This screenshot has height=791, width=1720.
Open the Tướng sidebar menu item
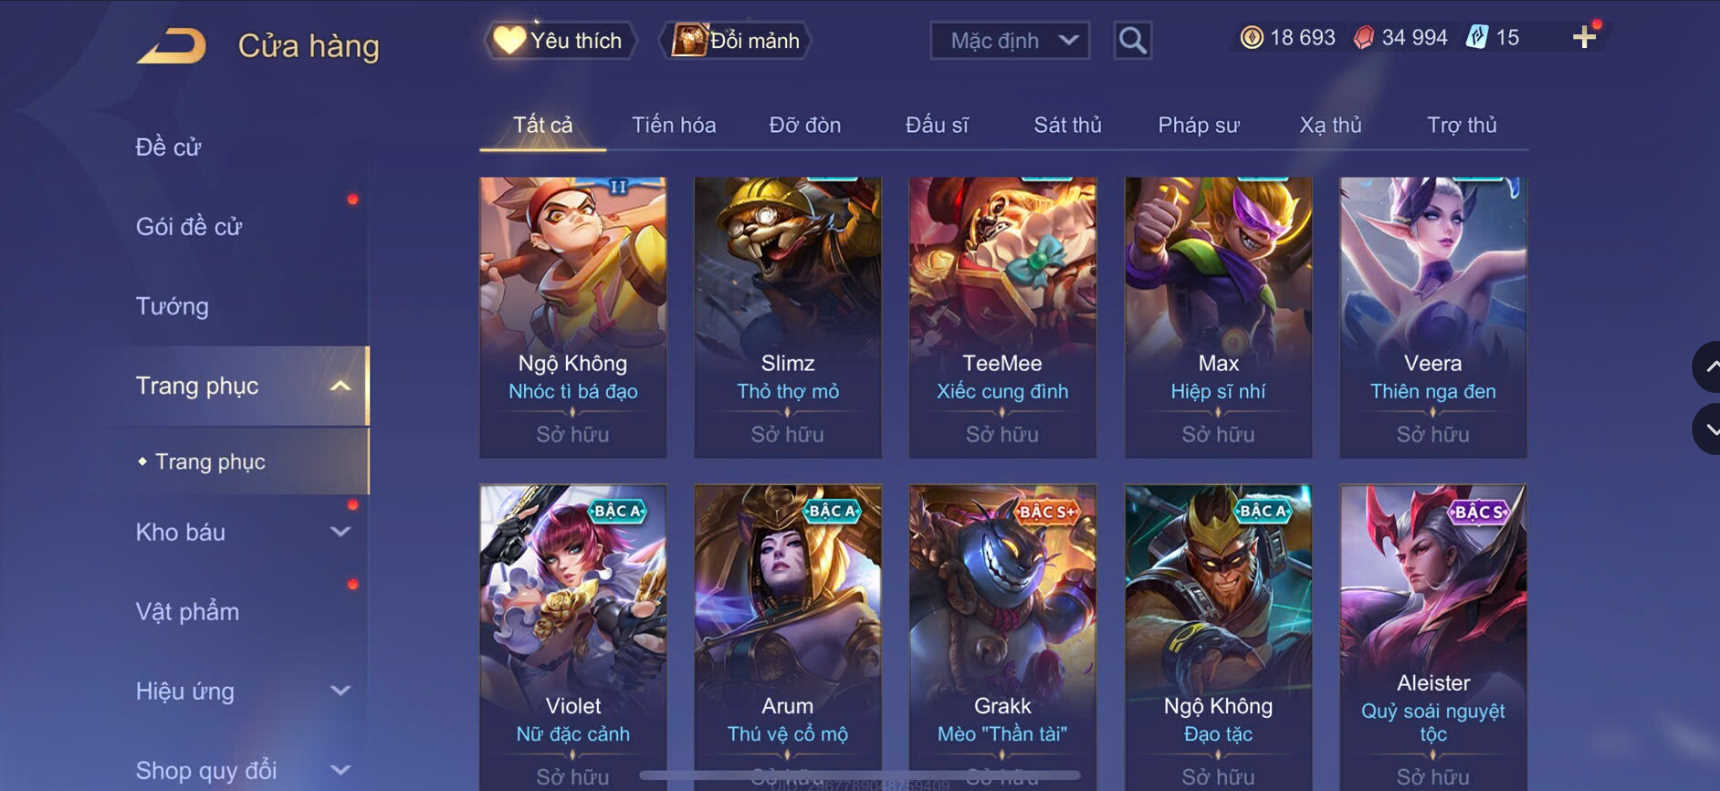point(172,306)
